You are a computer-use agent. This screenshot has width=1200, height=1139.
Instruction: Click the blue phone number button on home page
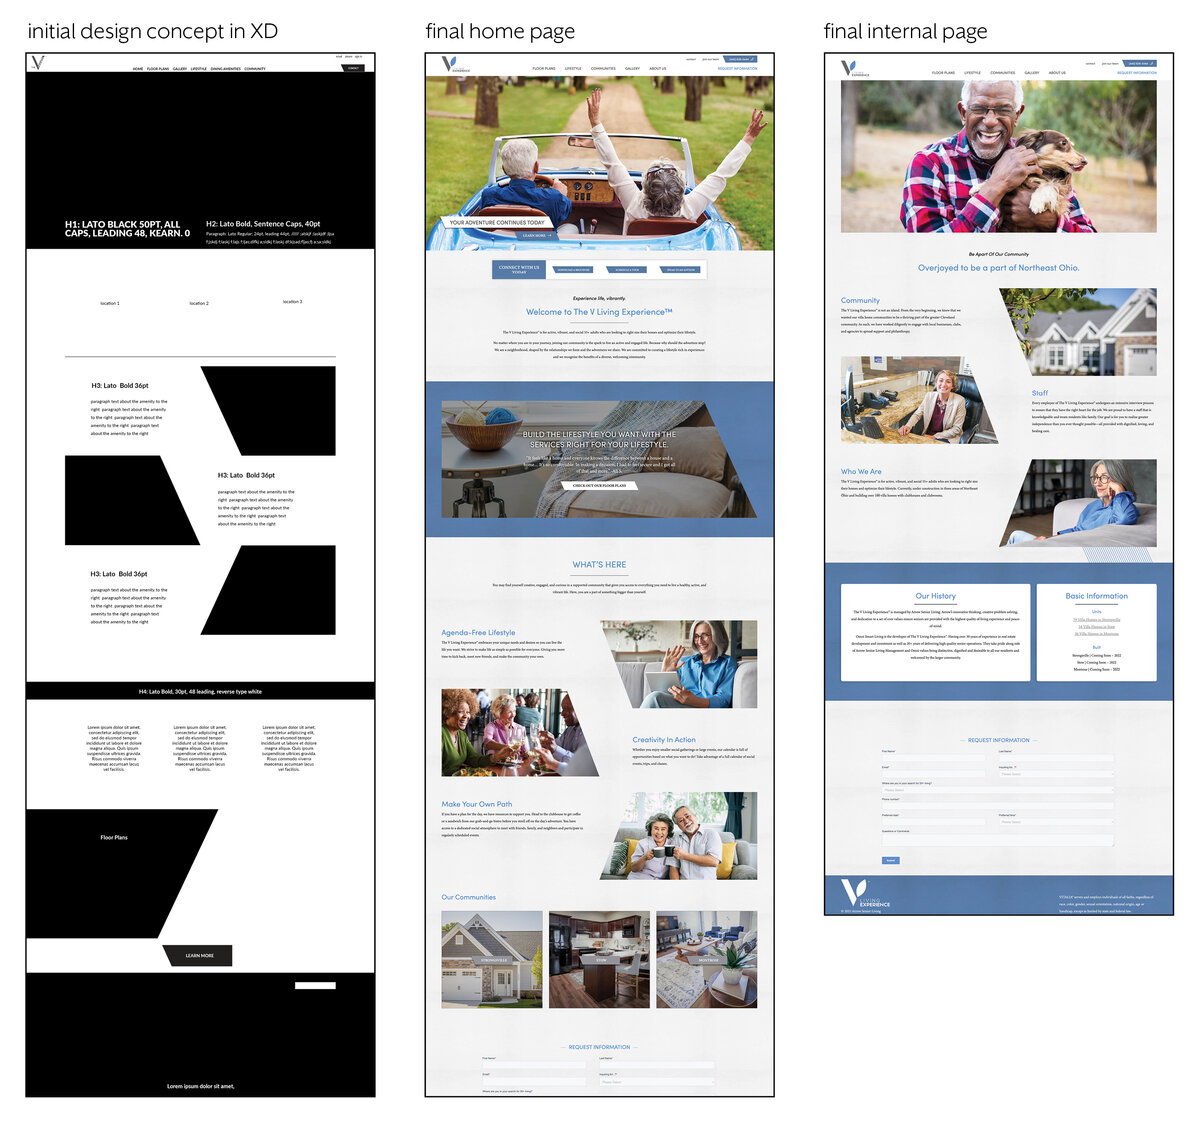[x=740, y=59]
